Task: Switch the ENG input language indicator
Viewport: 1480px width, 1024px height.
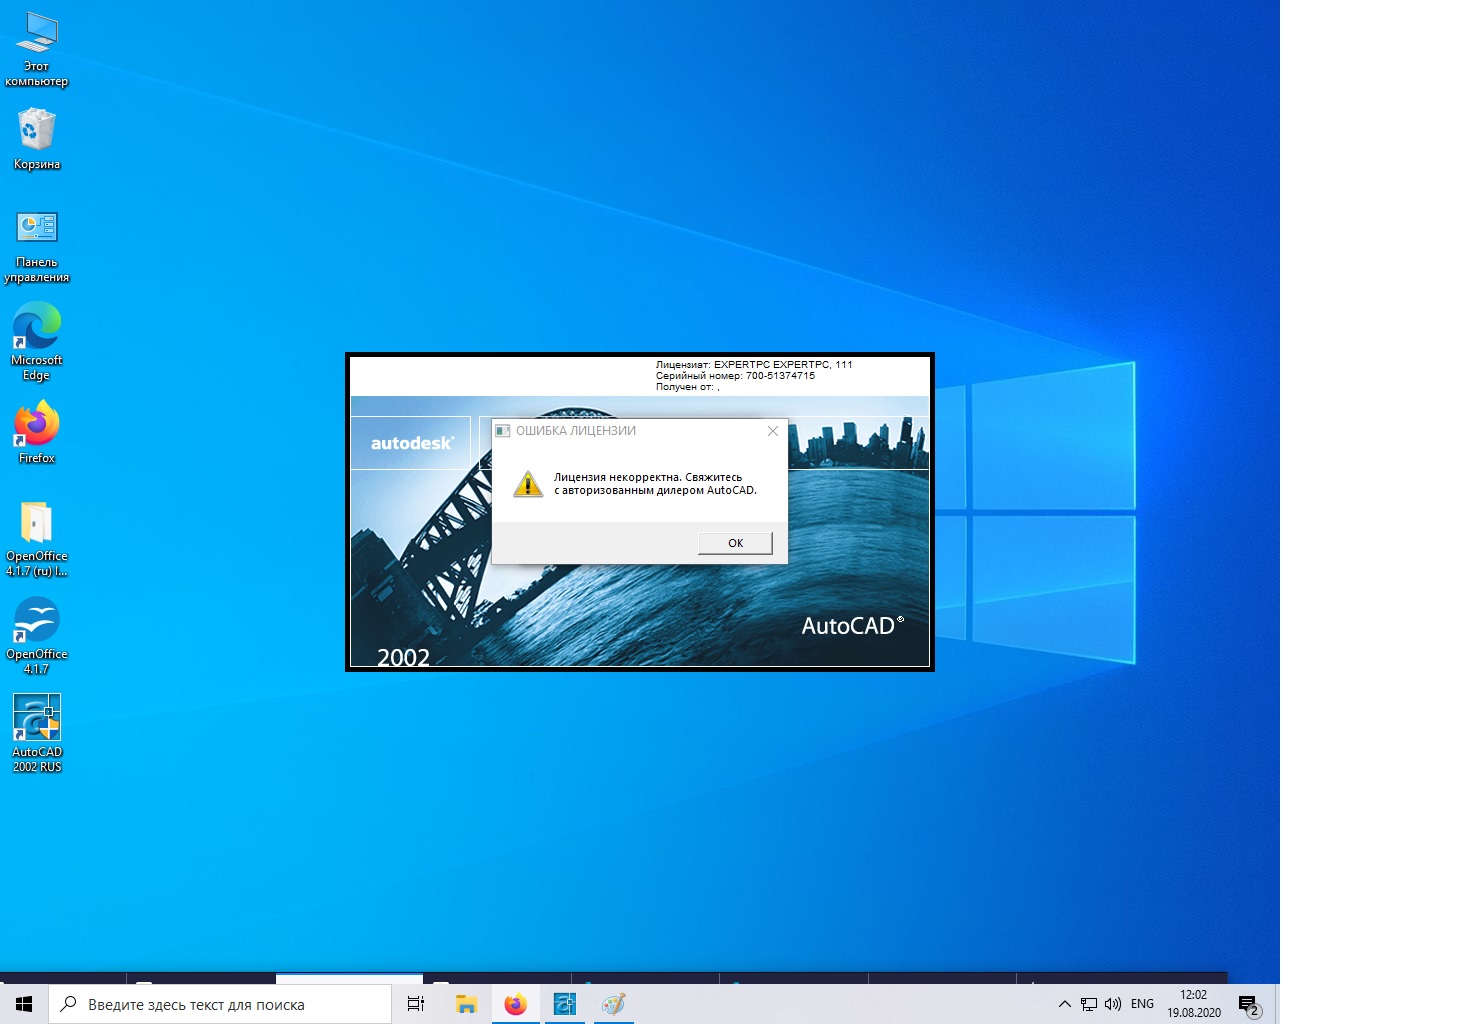Action: [x=1142, y=1004]
